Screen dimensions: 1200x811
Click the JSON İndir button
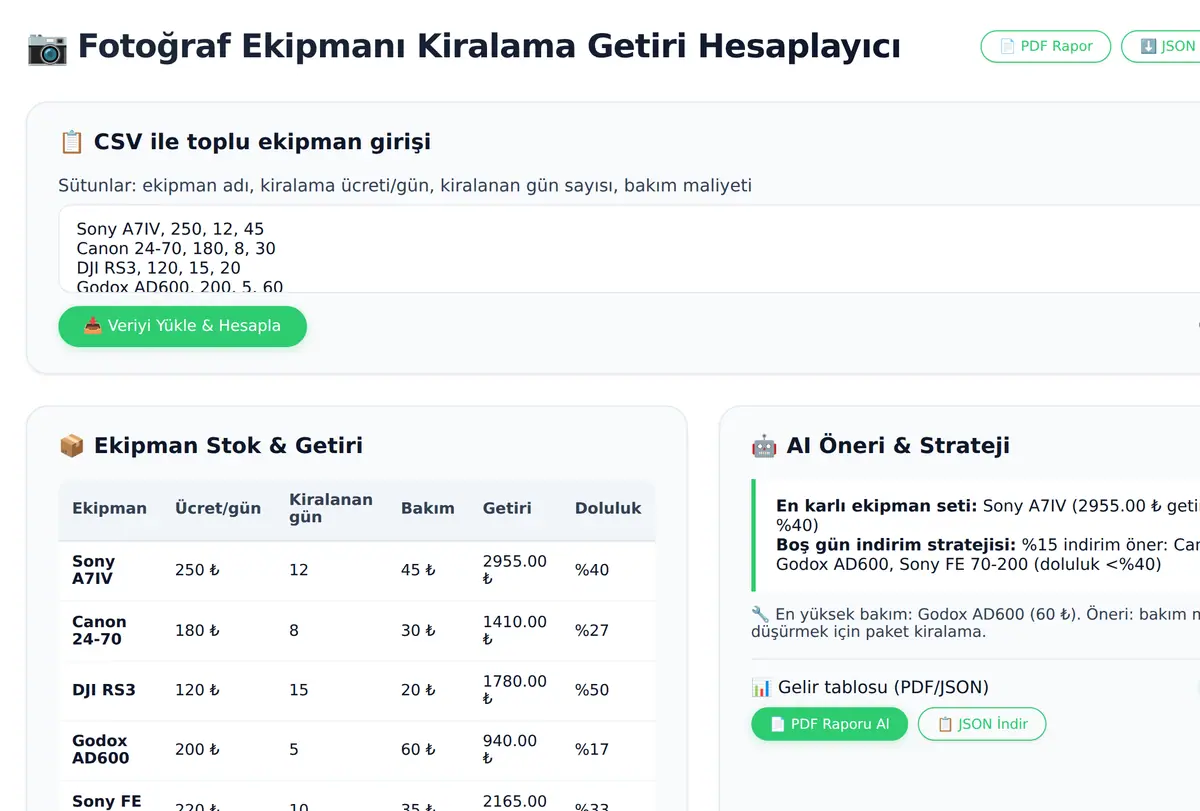tap(982, 724)
